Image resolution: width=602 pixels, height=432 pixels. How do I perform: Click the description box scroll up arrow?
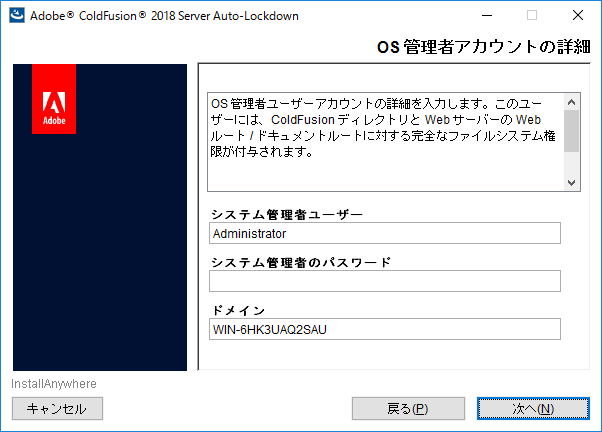[571, 102]
